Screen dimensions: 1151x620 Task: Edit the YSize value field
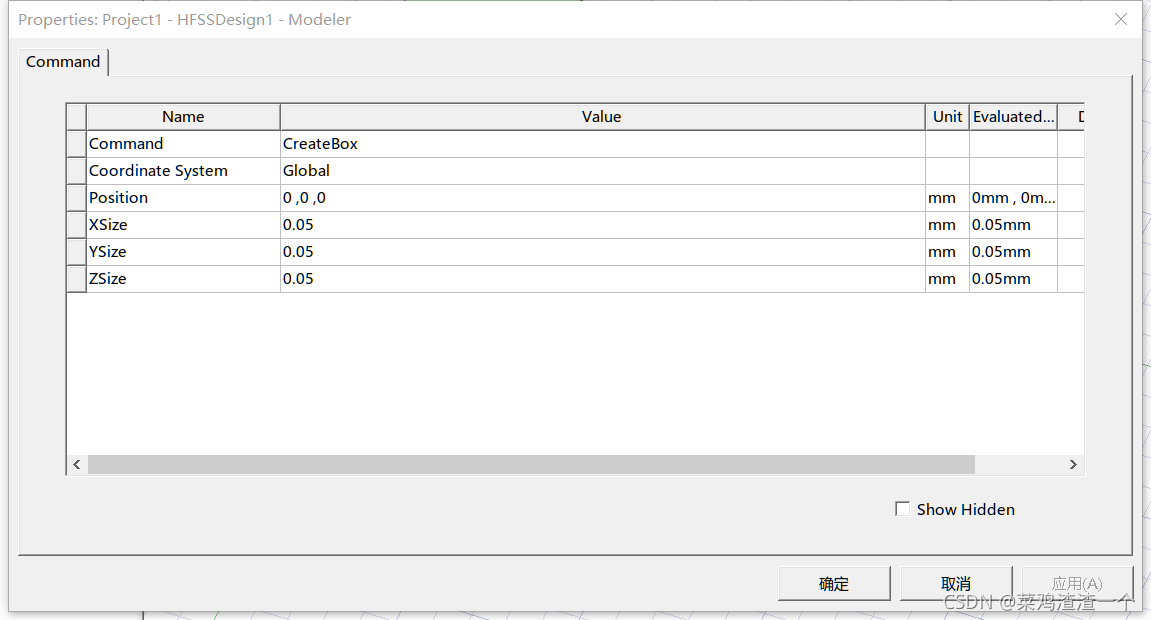point(602,252)
